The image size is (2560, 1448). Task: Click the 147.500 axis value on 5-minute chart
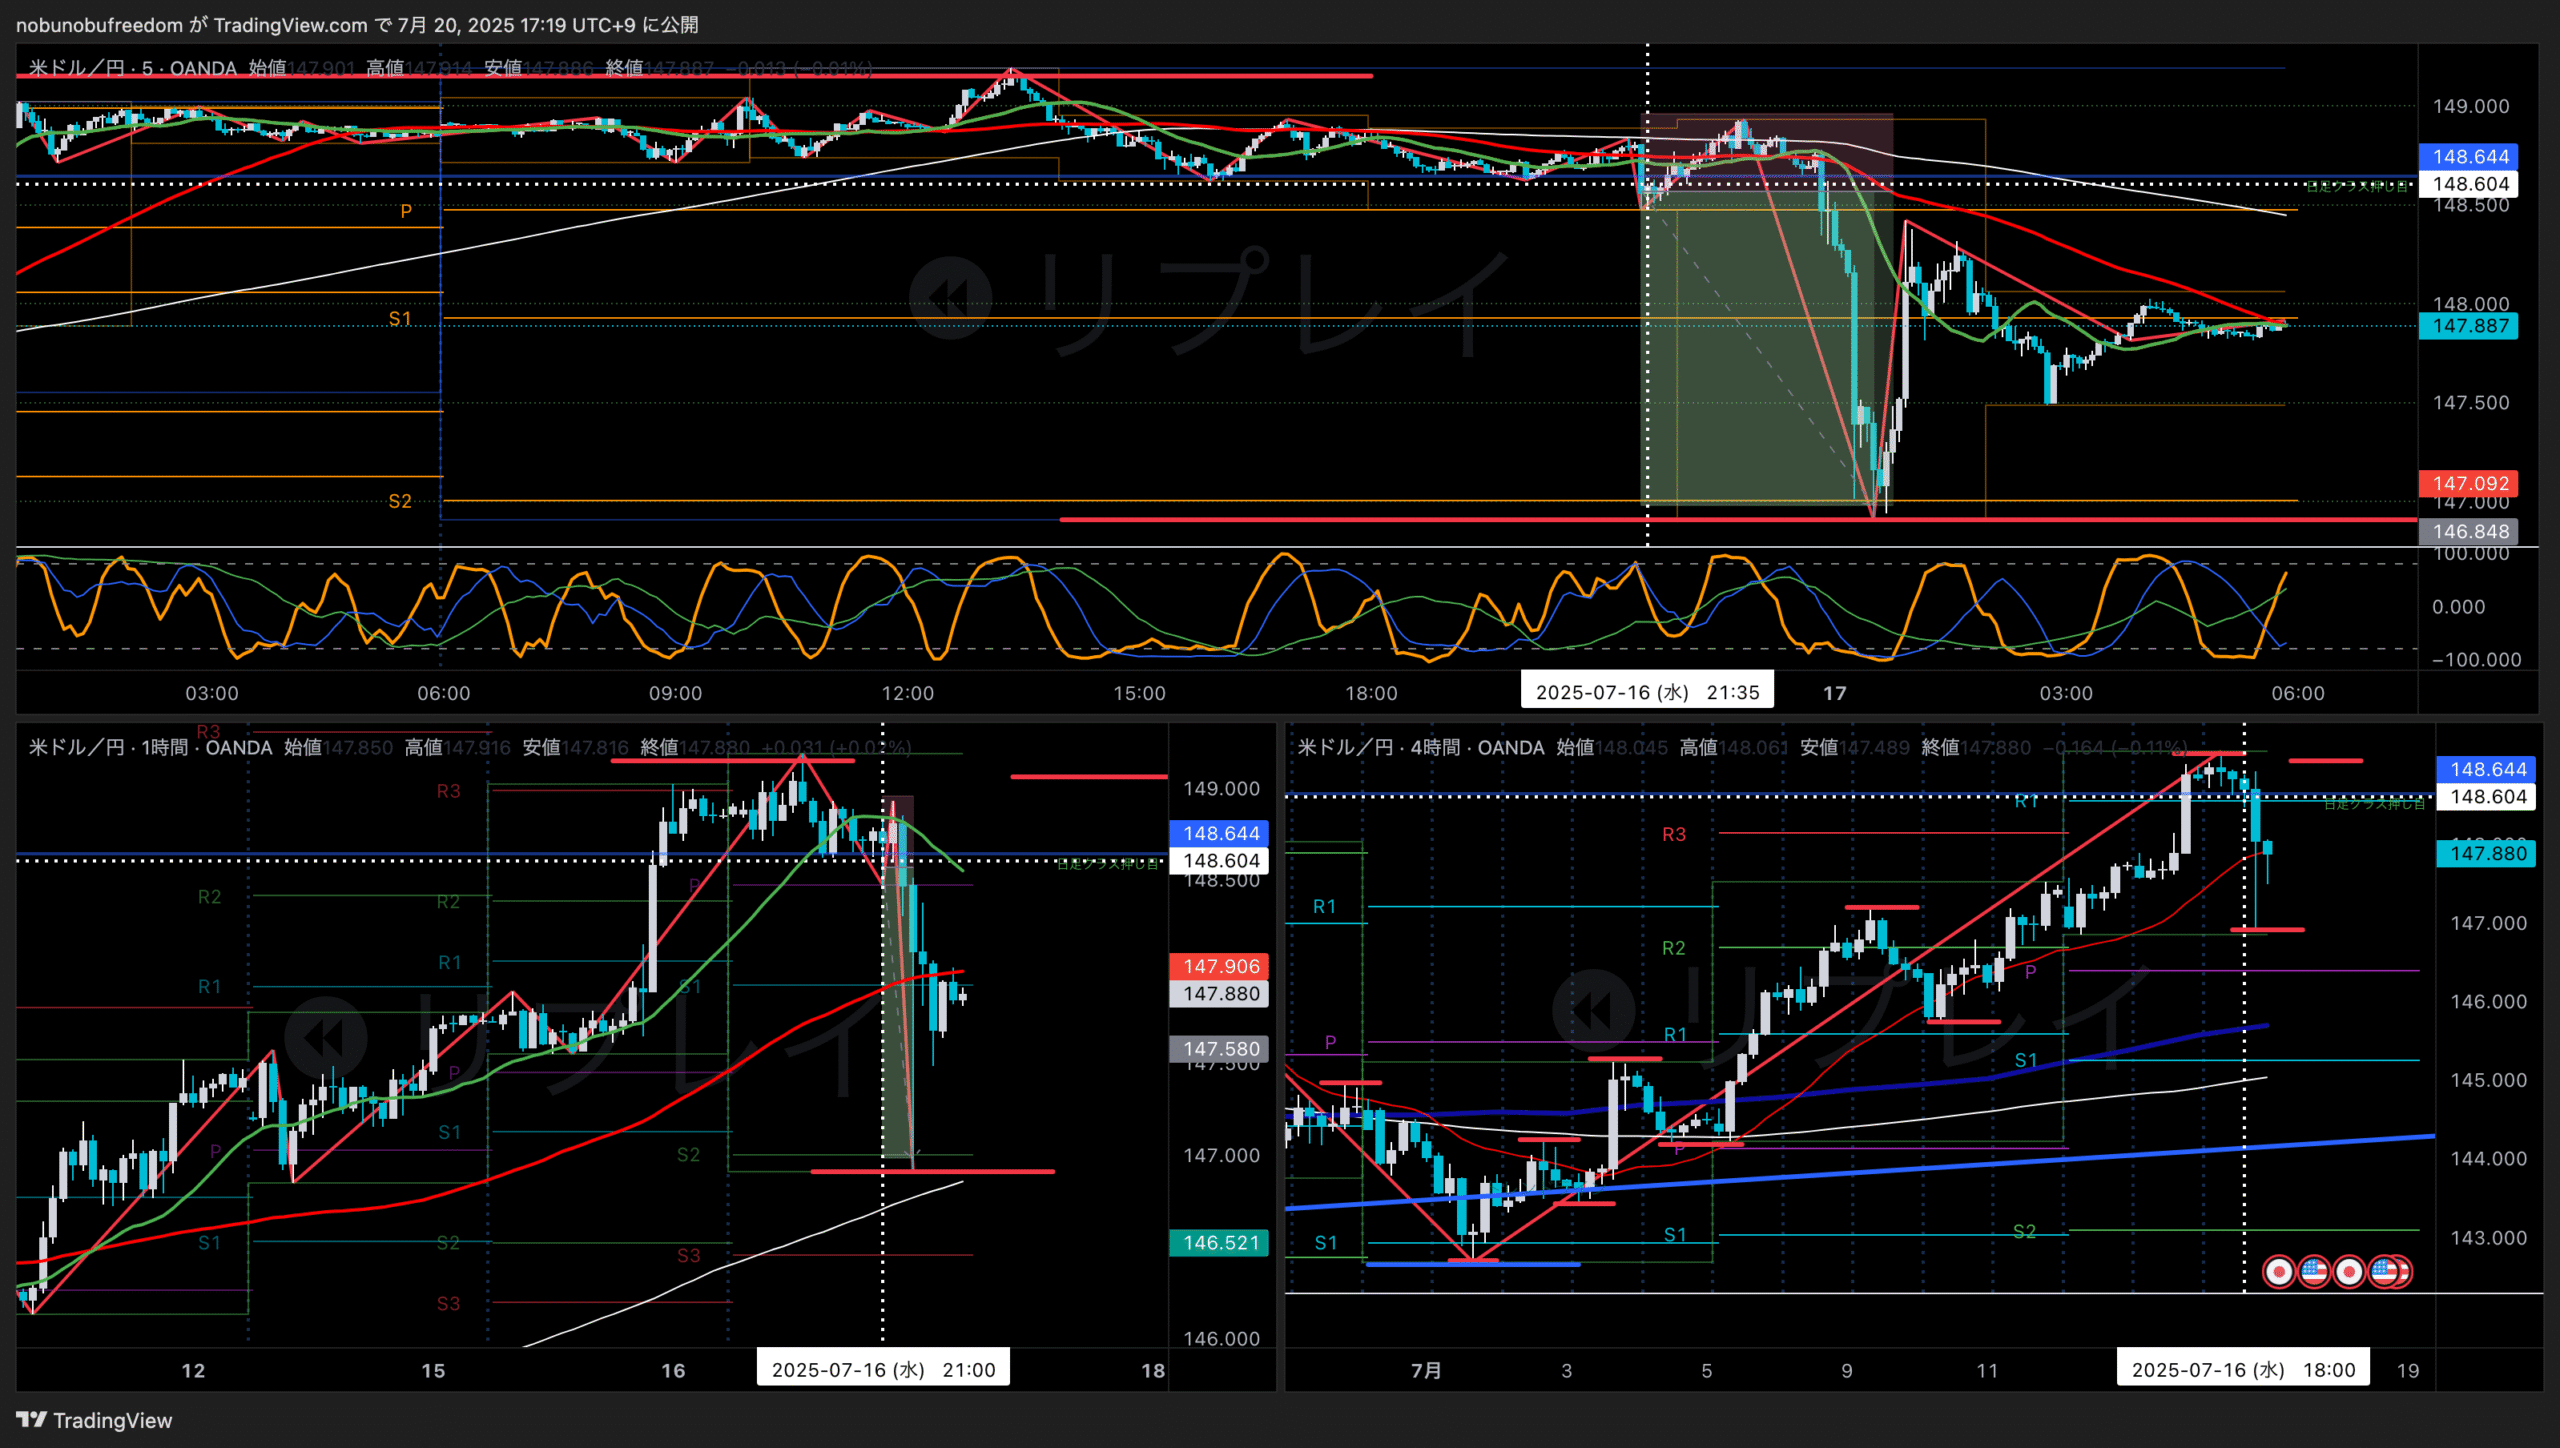tap(2471, 403)
